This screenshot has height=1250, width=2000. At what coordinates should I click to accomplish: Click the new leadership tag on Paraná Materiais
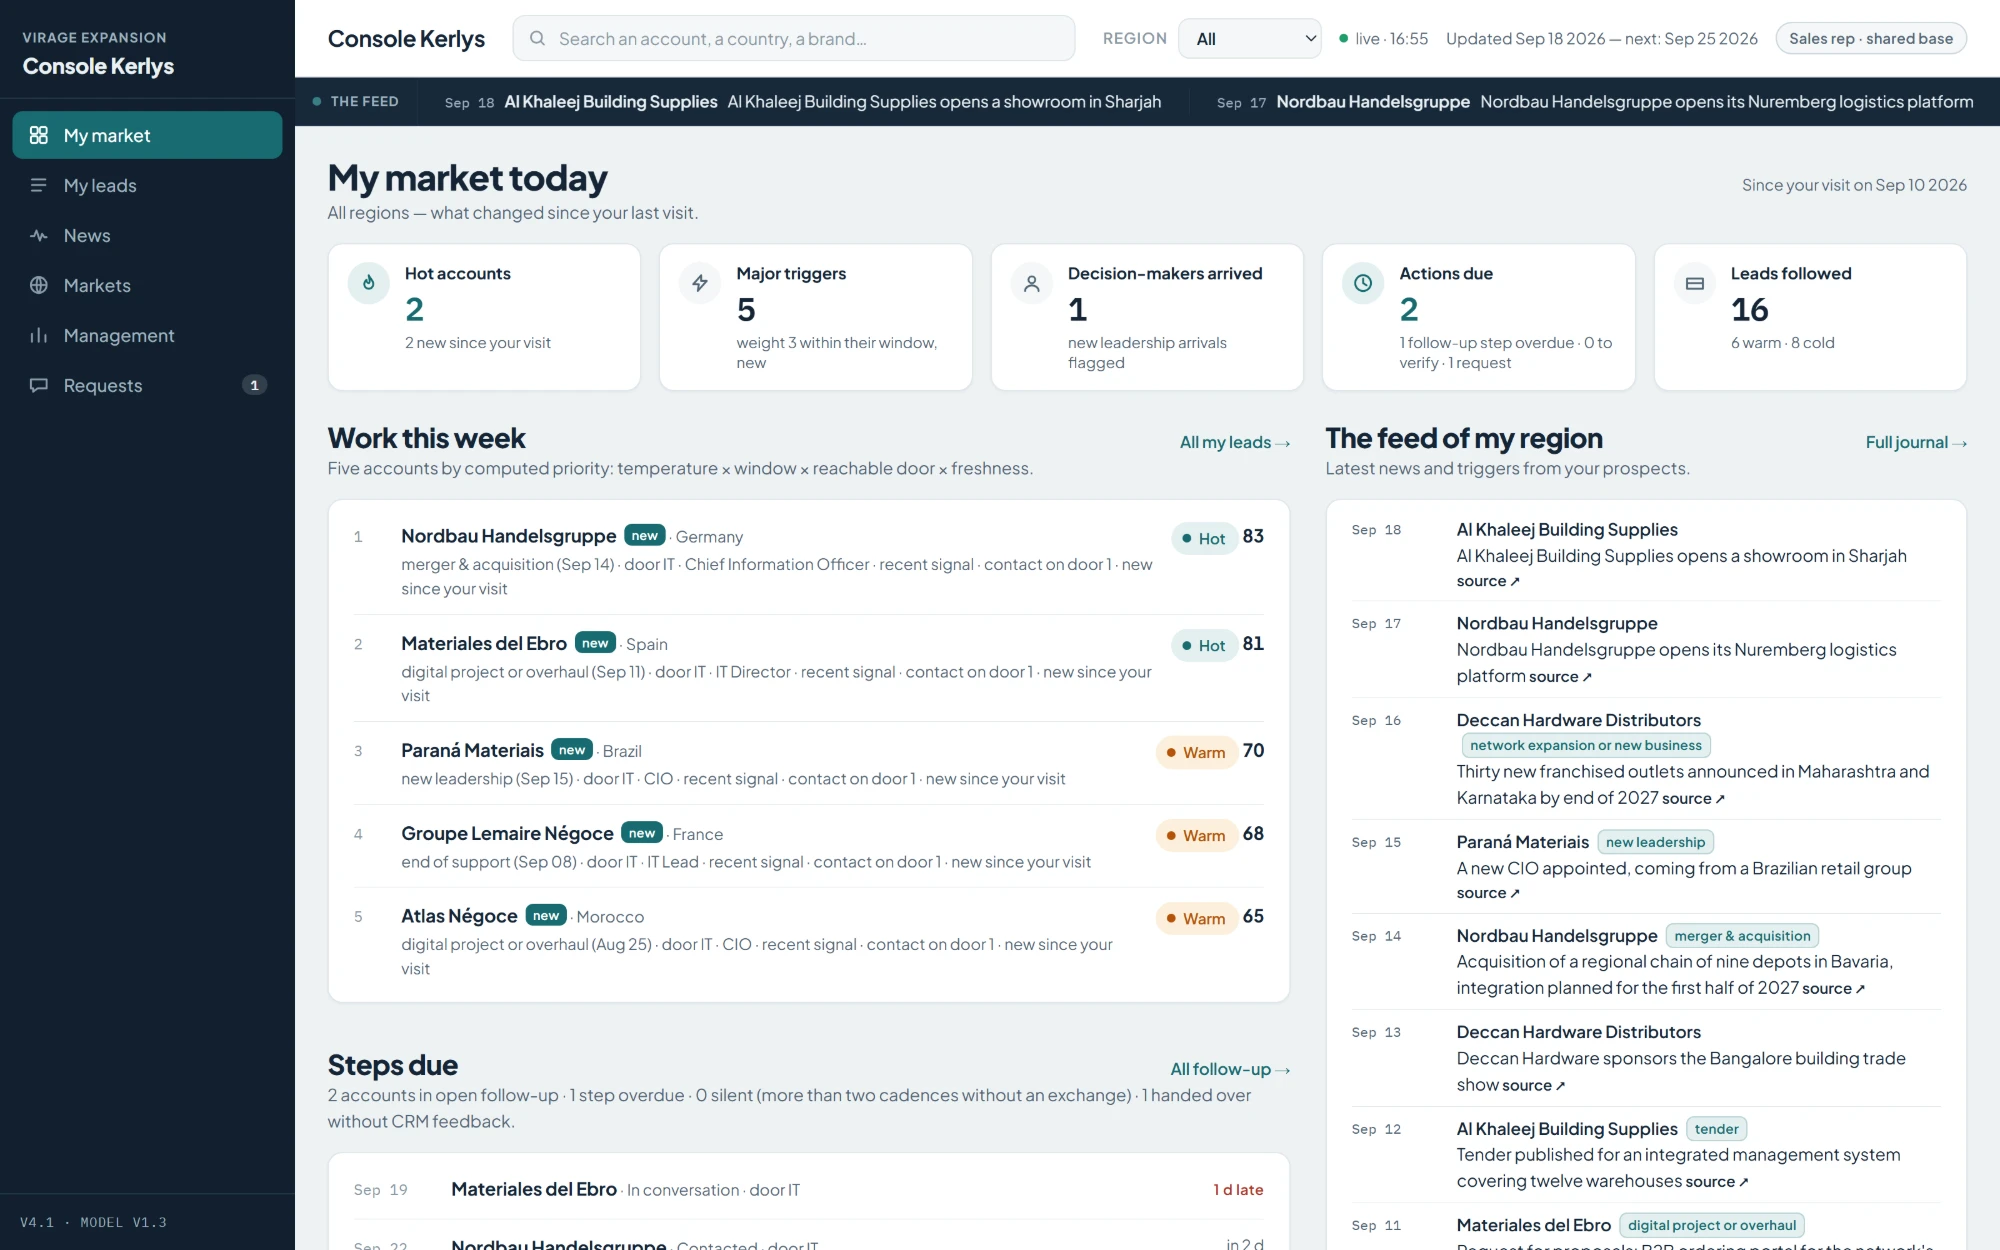(x=1655, y=842)
